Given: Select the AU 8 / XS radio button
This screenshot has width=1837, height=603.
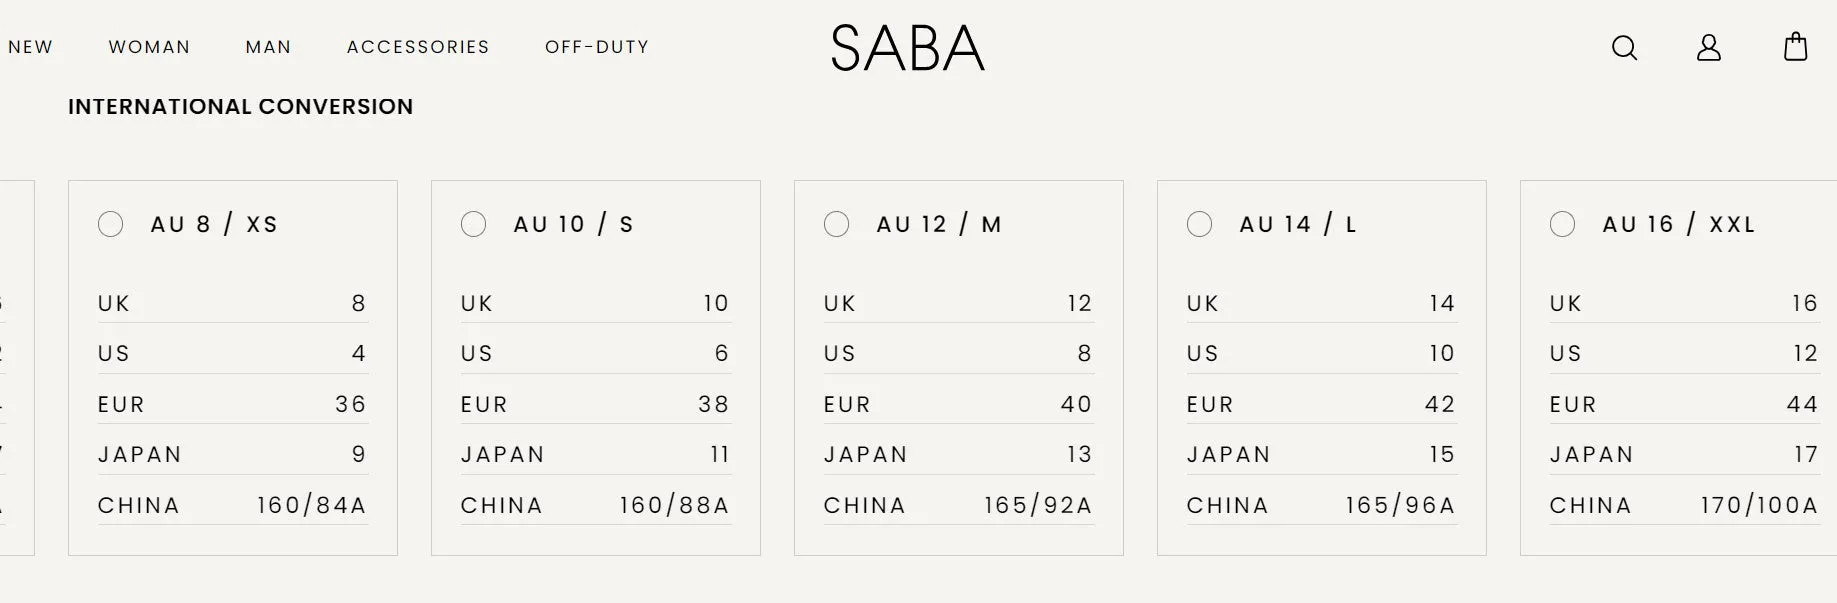Looking at the screenshot, I should 110,224.
